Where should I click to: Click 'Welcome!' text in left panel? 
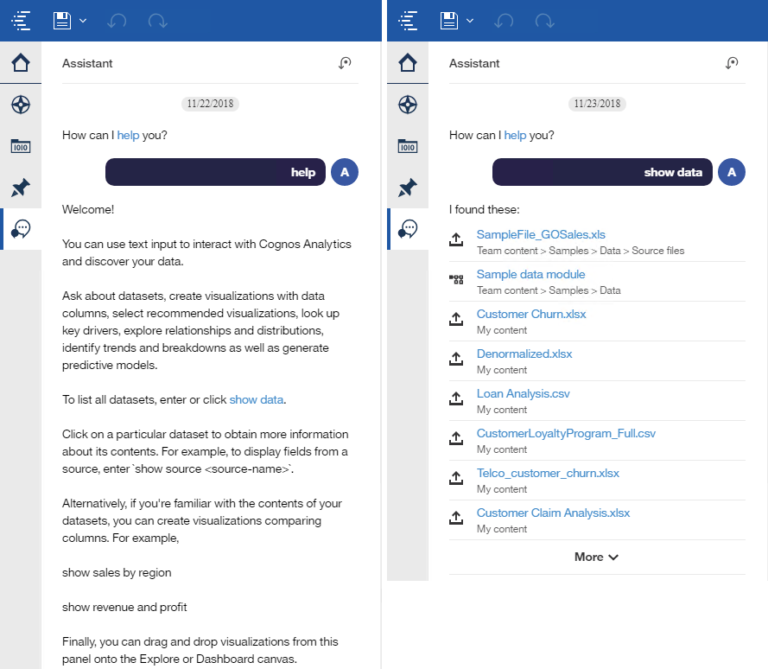tap(88, 210)
